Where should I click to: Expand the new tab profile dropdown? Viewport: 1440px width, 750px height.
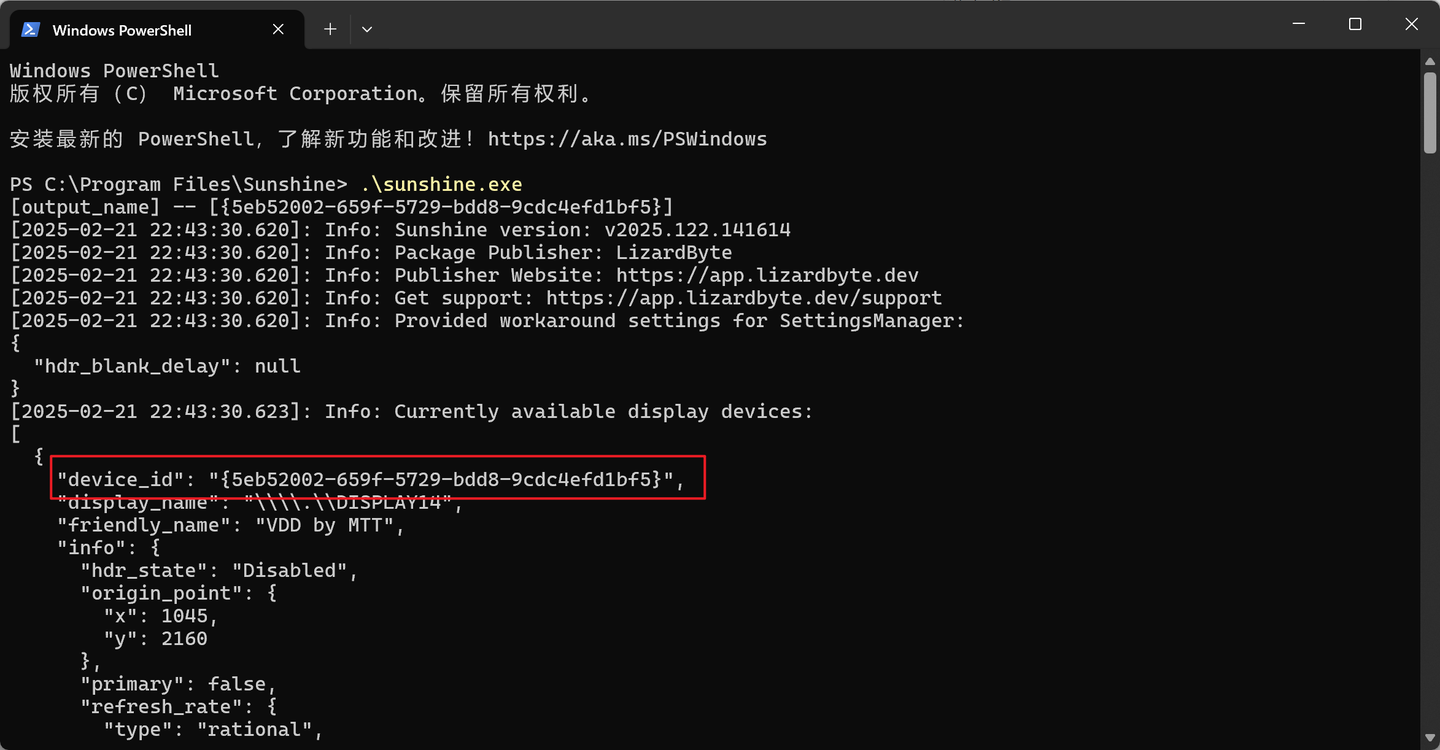click(367, 30)
